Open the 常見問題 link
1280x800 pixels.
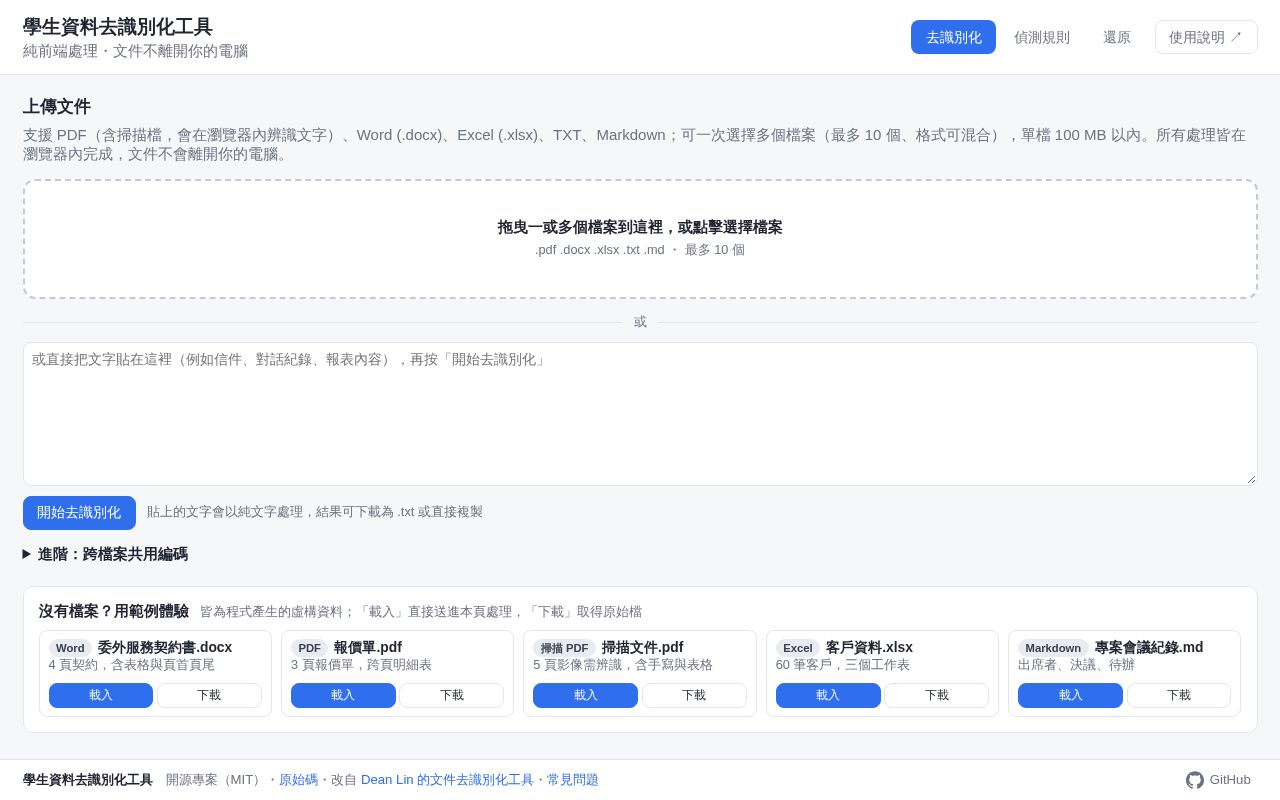[573, 780]
